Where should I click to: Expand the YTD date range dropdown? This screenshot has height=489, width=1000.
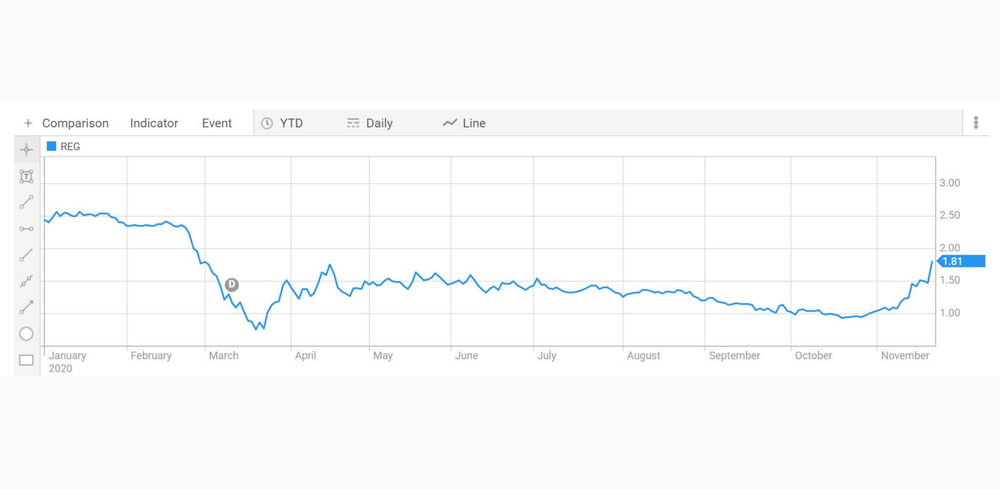(283, 123)
